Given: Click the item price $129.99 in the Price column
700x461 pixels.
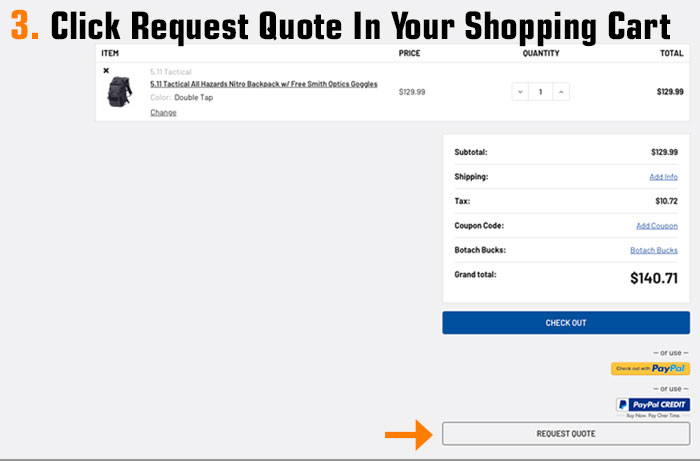Looking at the screenshot, I should [x=412, y=92].
